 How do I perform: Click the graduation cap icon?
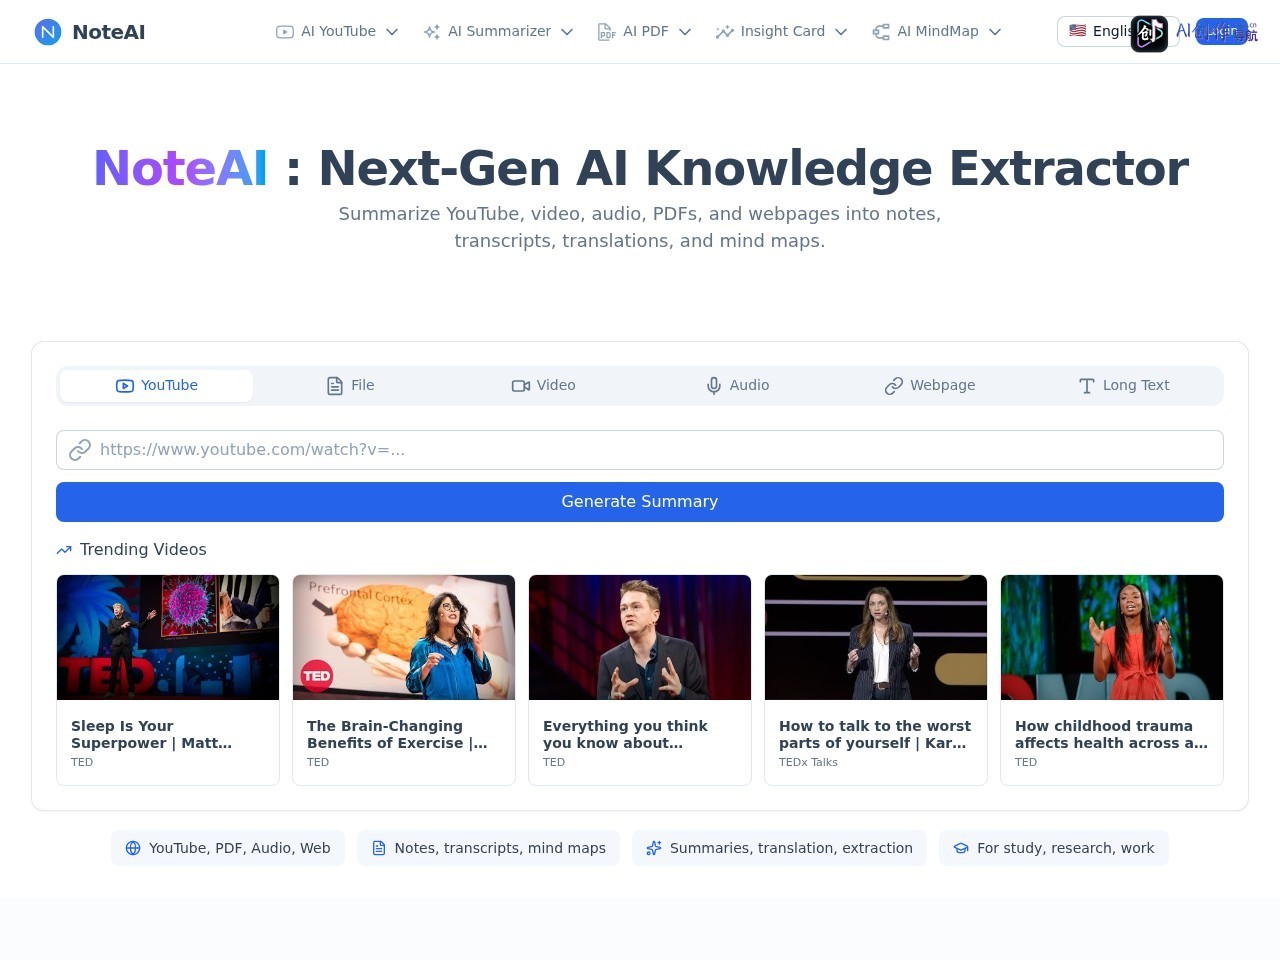point(961,848)
